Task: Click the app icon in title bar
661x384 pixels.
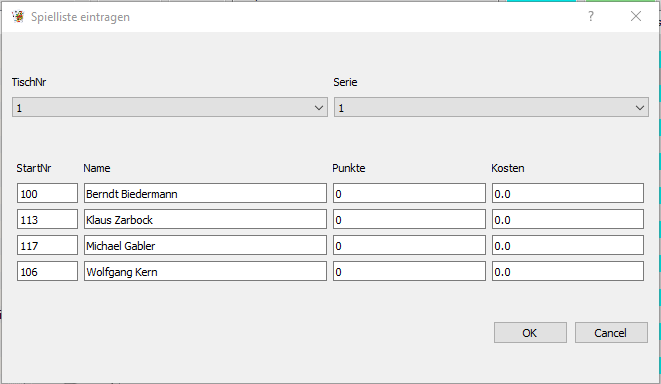Action: (18, 17)
